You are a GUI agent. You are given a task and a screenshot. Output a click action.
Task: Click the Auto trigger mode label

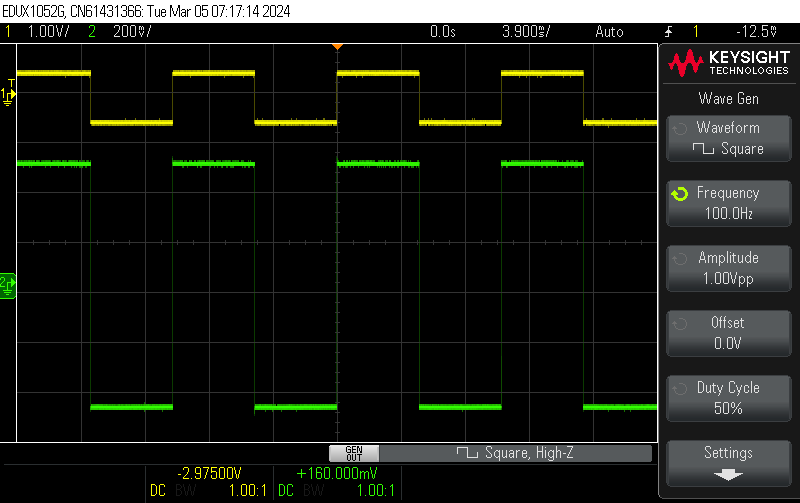(x=609, y=32)
